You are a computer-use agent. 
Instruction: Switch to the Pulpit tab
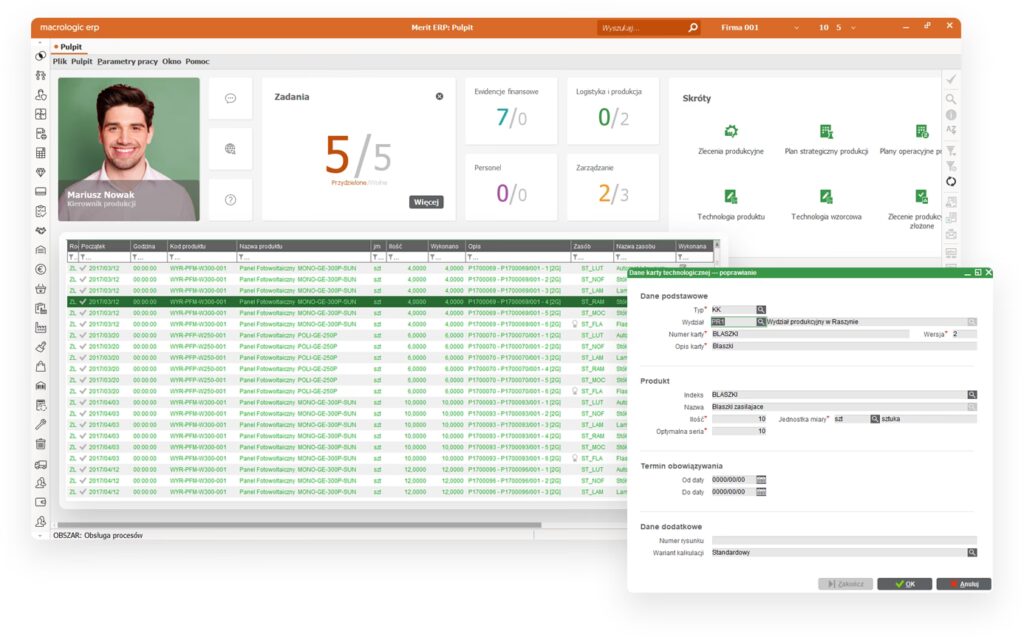coord(68,46)
